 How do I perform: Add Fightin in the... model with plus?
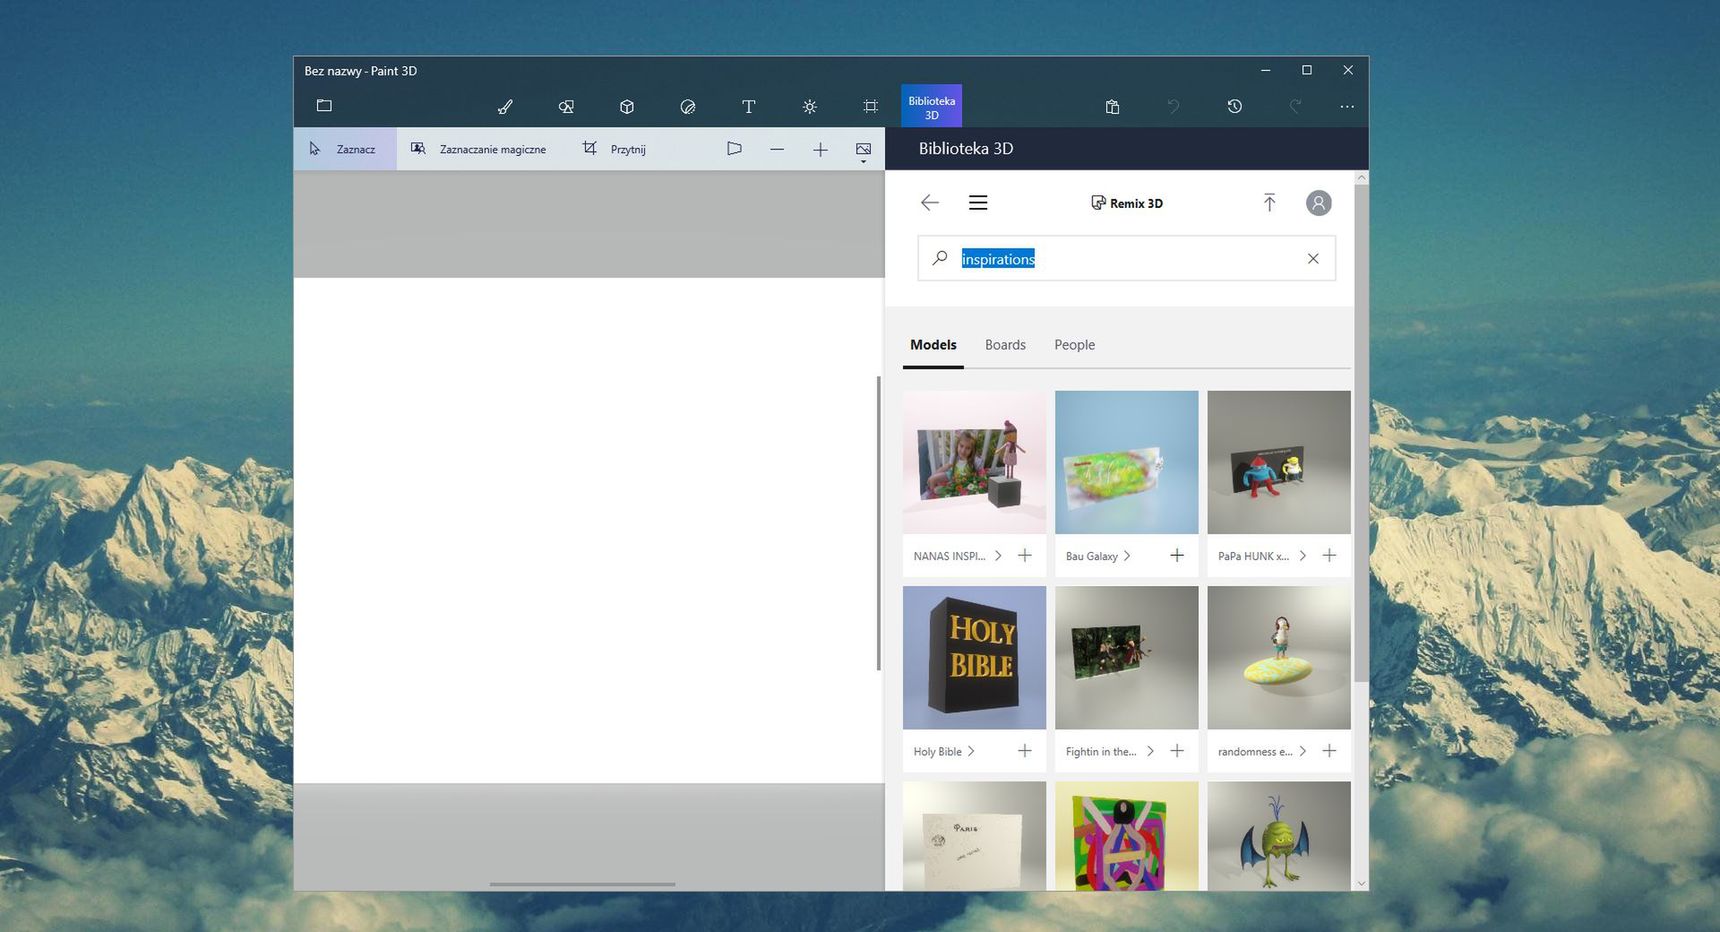coord(1177,751)
